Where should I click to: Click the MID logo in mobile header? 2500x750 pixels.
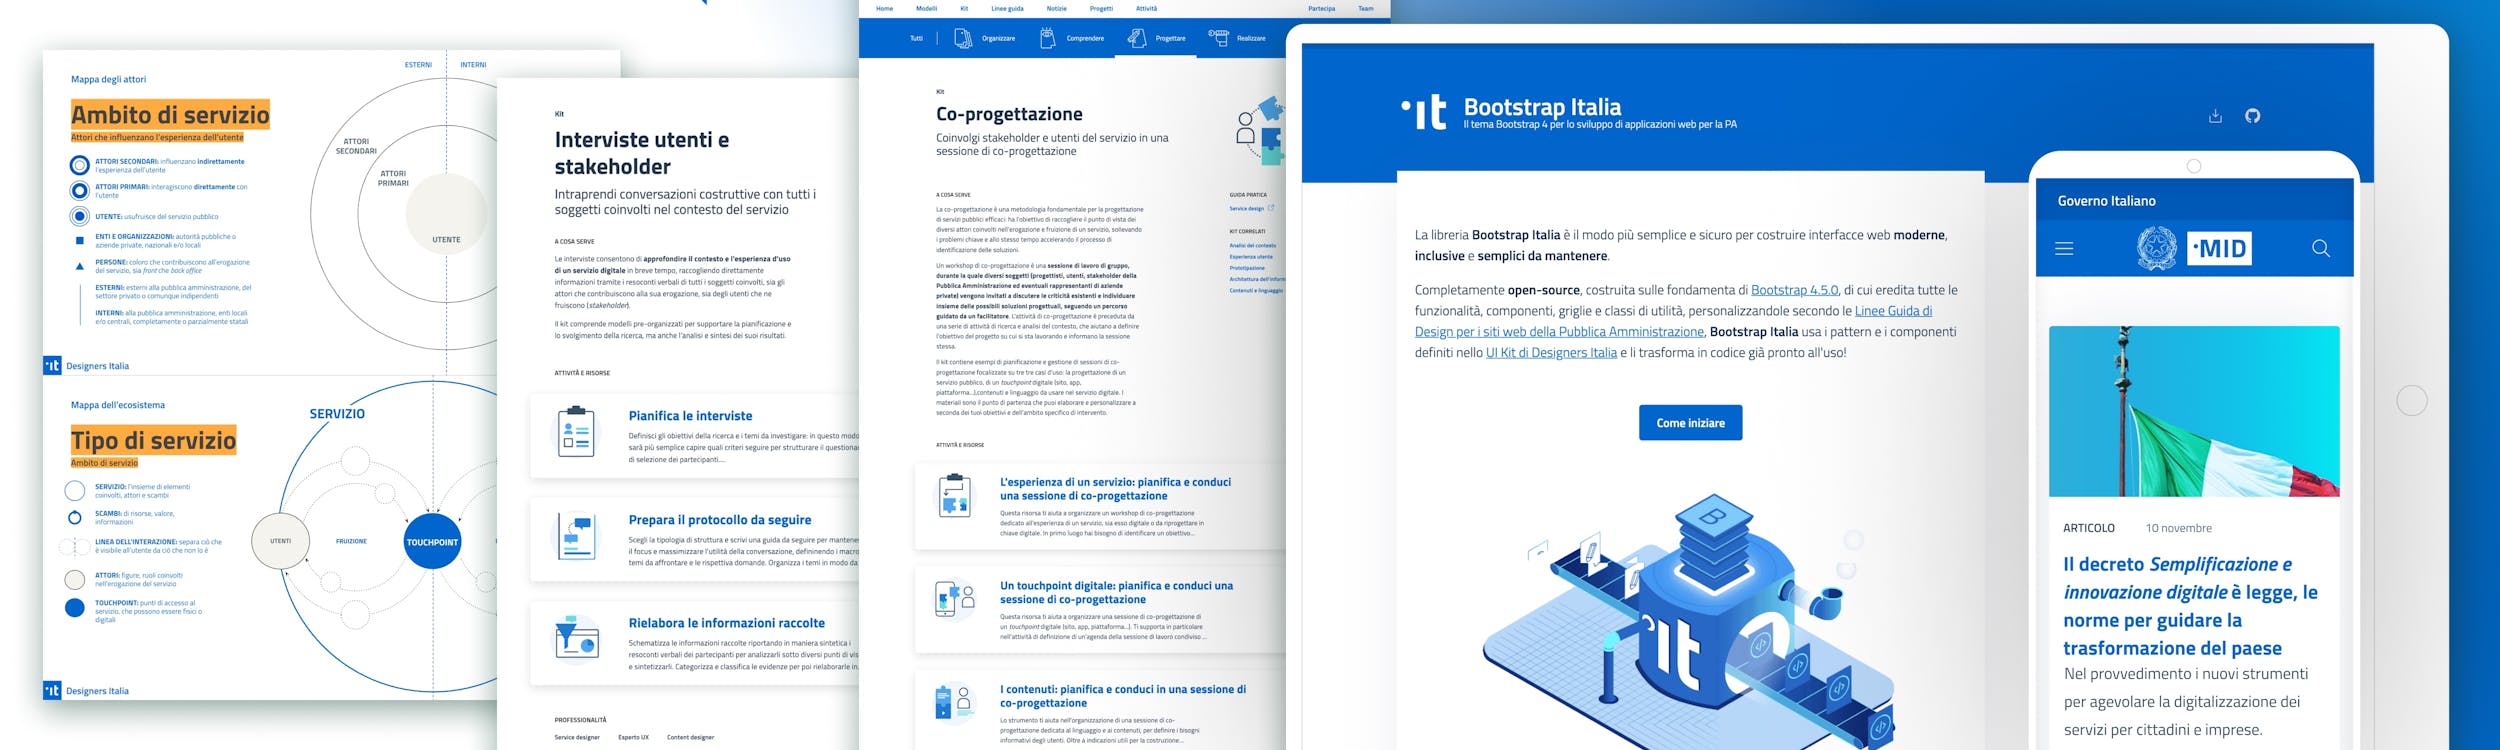pos(2219,248)
